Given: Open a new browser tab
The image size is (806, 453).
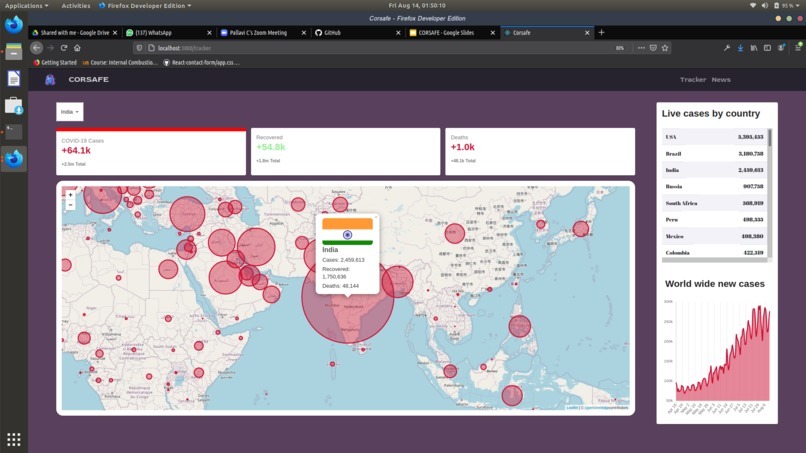Looking at the screenshot, I should (601, 32).
